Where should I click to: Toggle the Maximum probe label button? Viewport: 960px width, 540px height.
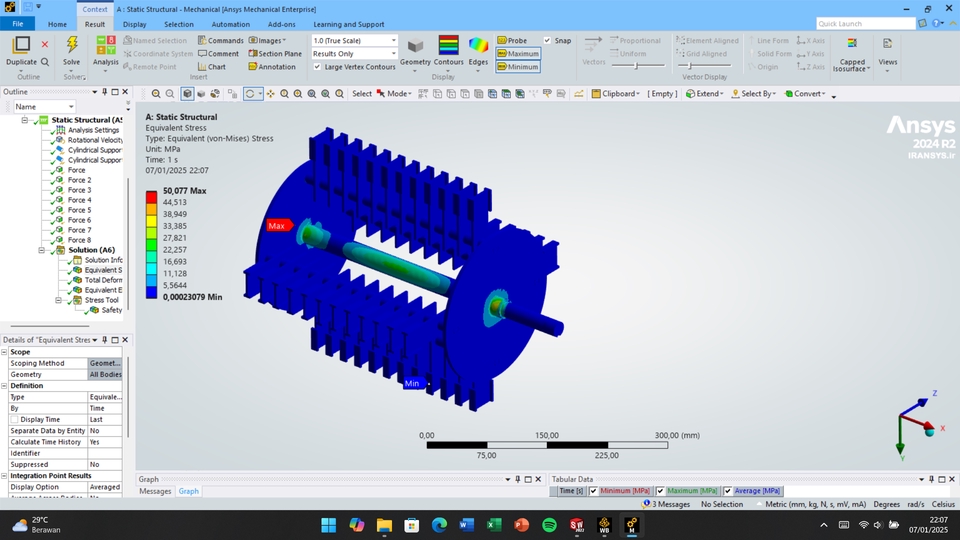coord(518,53)
